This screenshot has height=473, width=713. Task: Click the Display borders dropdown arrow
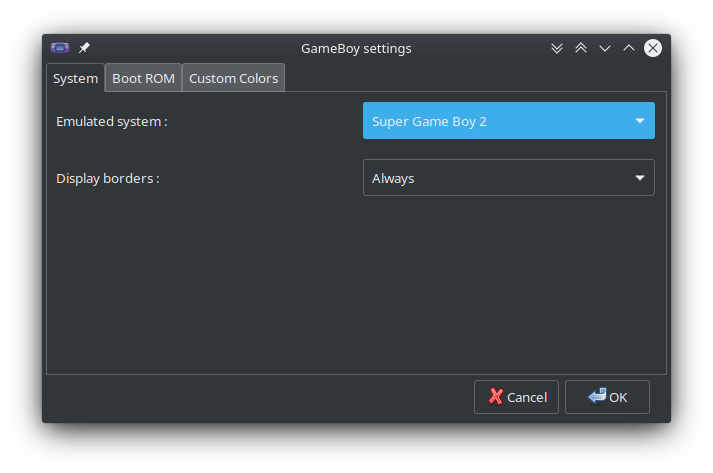(x=640, y=178)
